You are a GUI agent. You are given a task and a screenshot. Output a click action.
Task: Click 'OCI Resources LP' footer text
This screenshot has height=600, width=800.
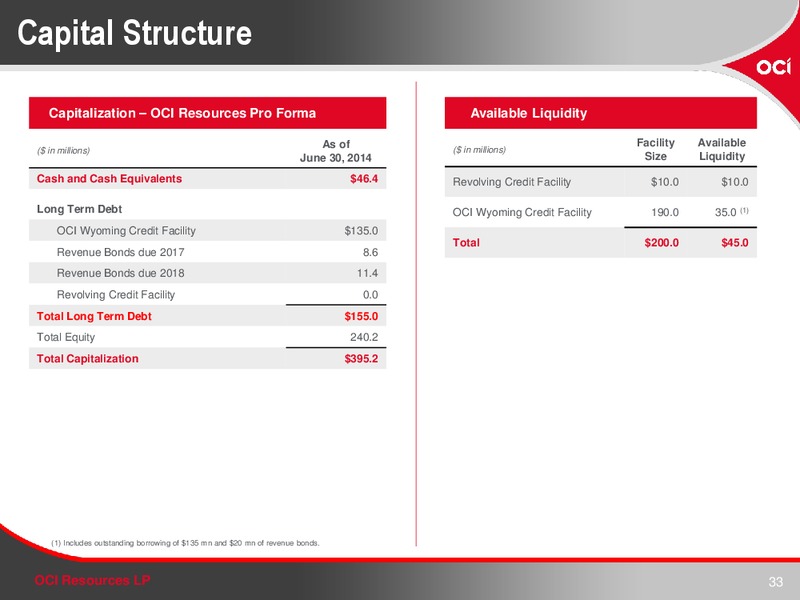click(92, 581)
